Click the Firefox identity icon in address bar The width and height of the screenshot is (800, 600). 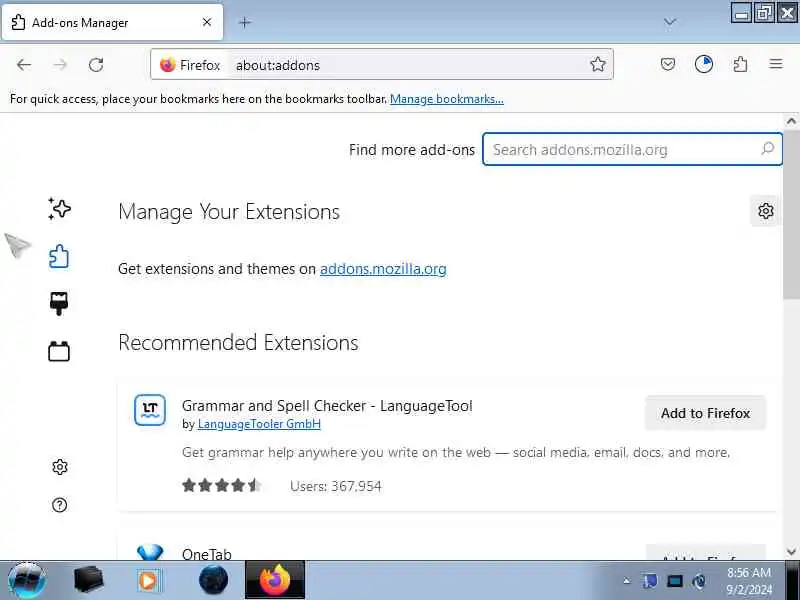click(167, 65)
